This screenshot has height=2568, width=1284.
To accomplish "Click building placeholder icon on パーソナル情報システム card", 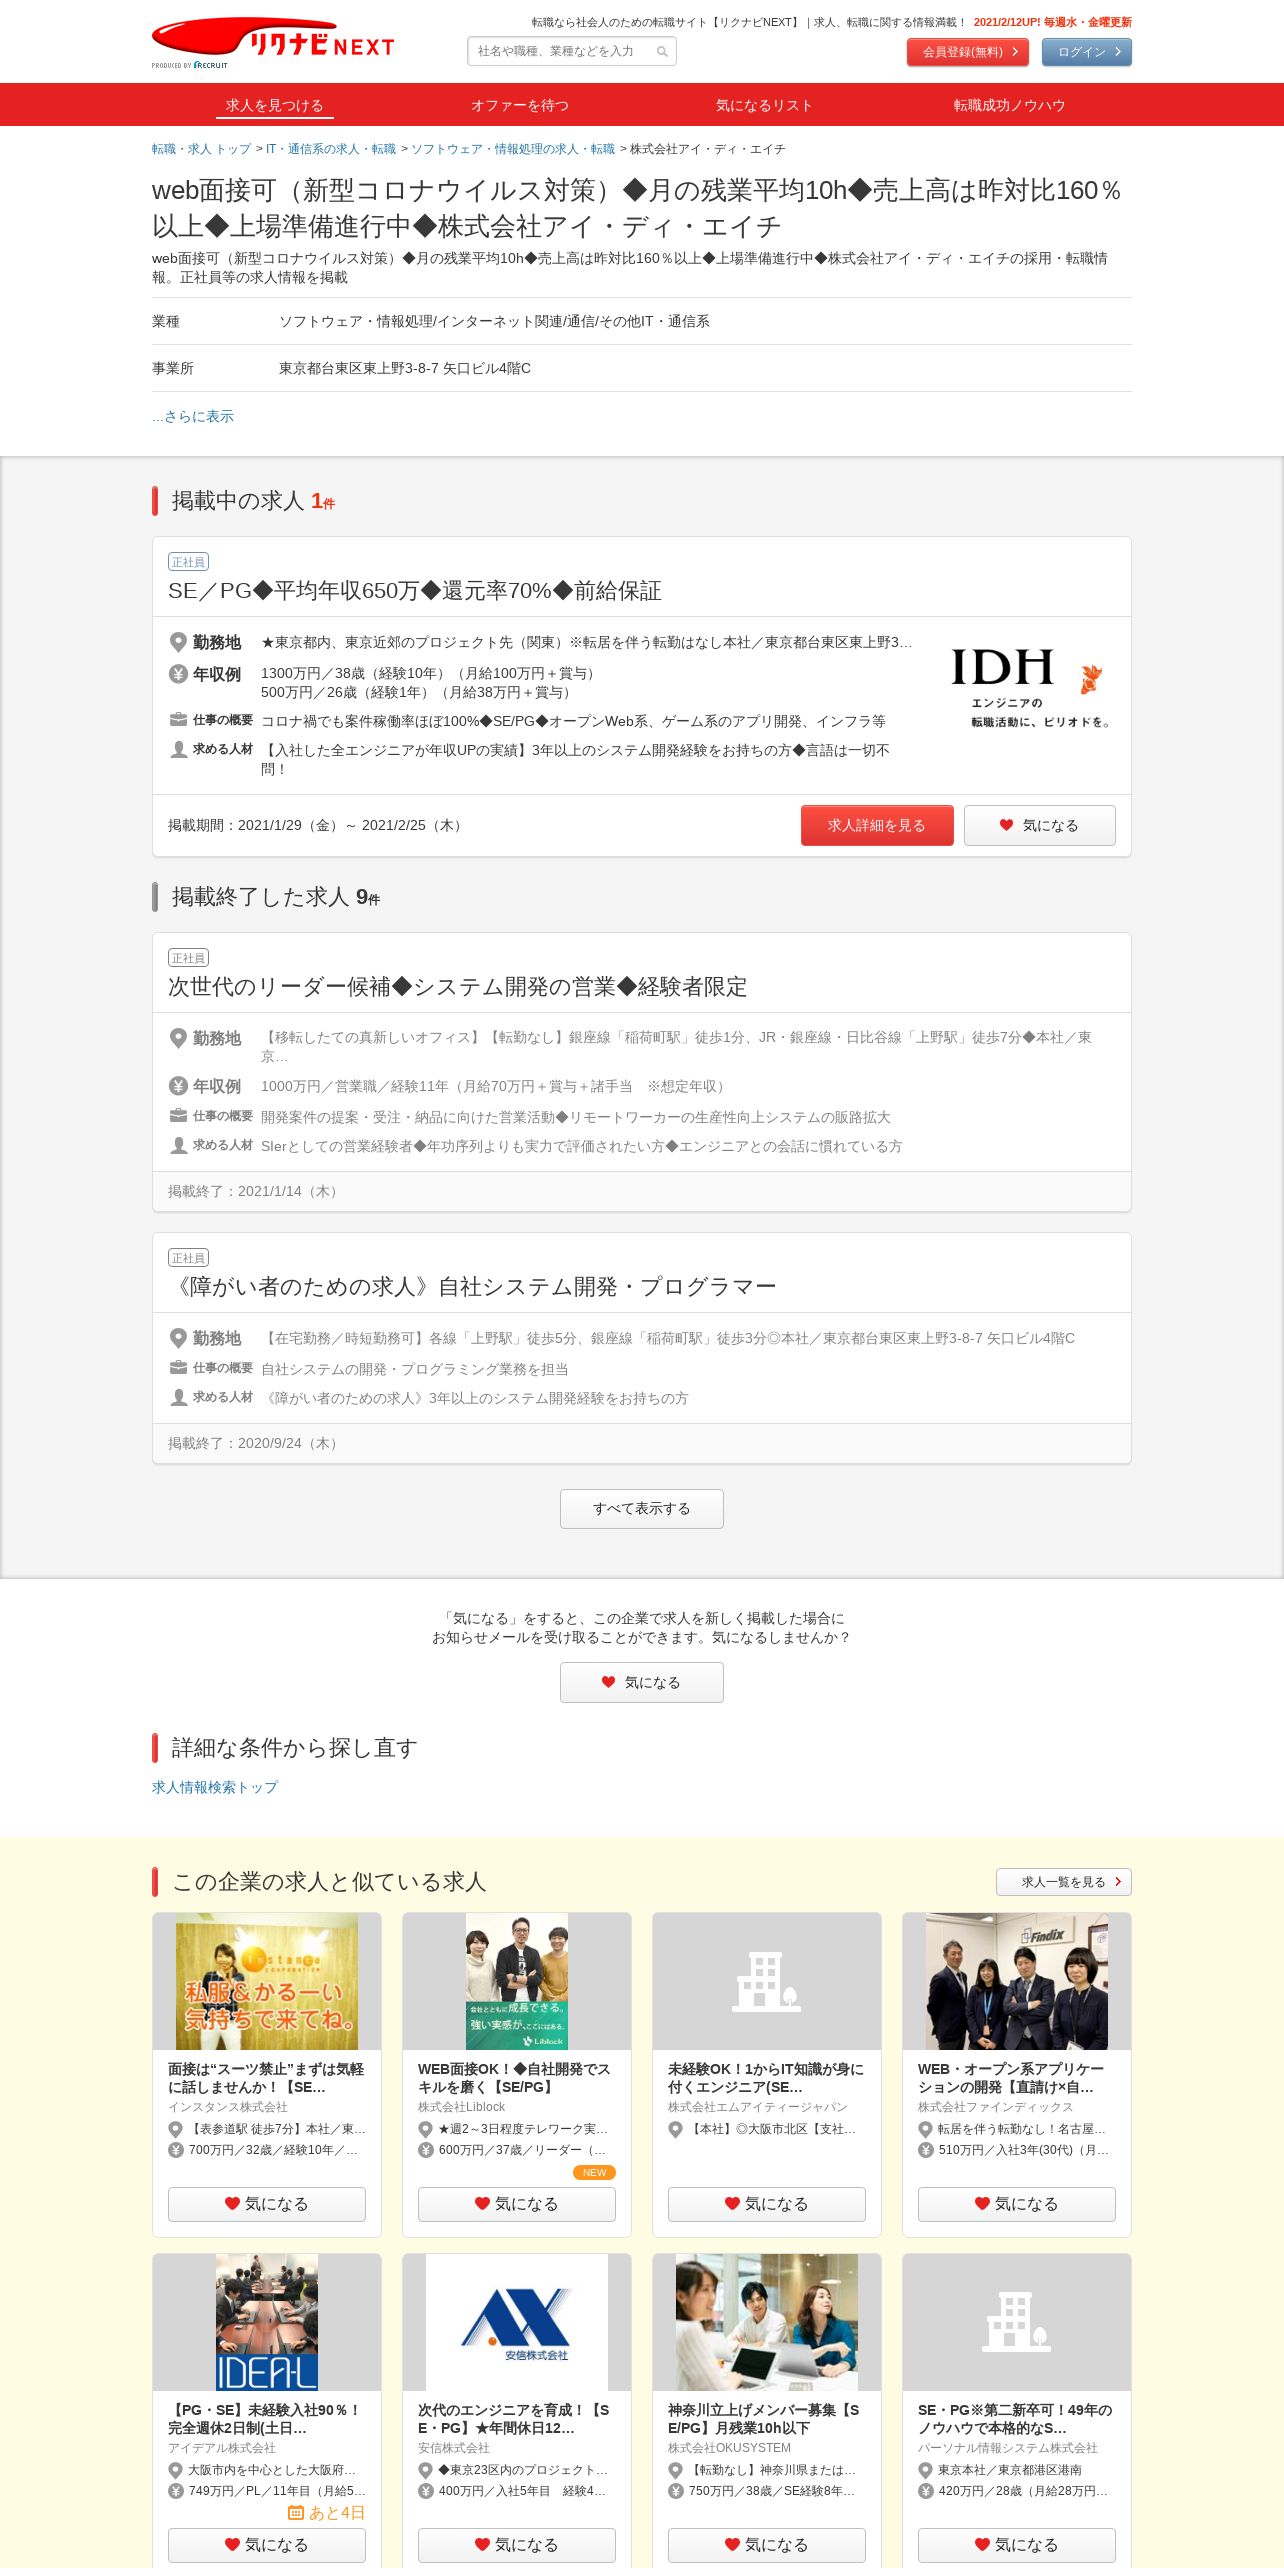I will (x=1017, y=2322).
